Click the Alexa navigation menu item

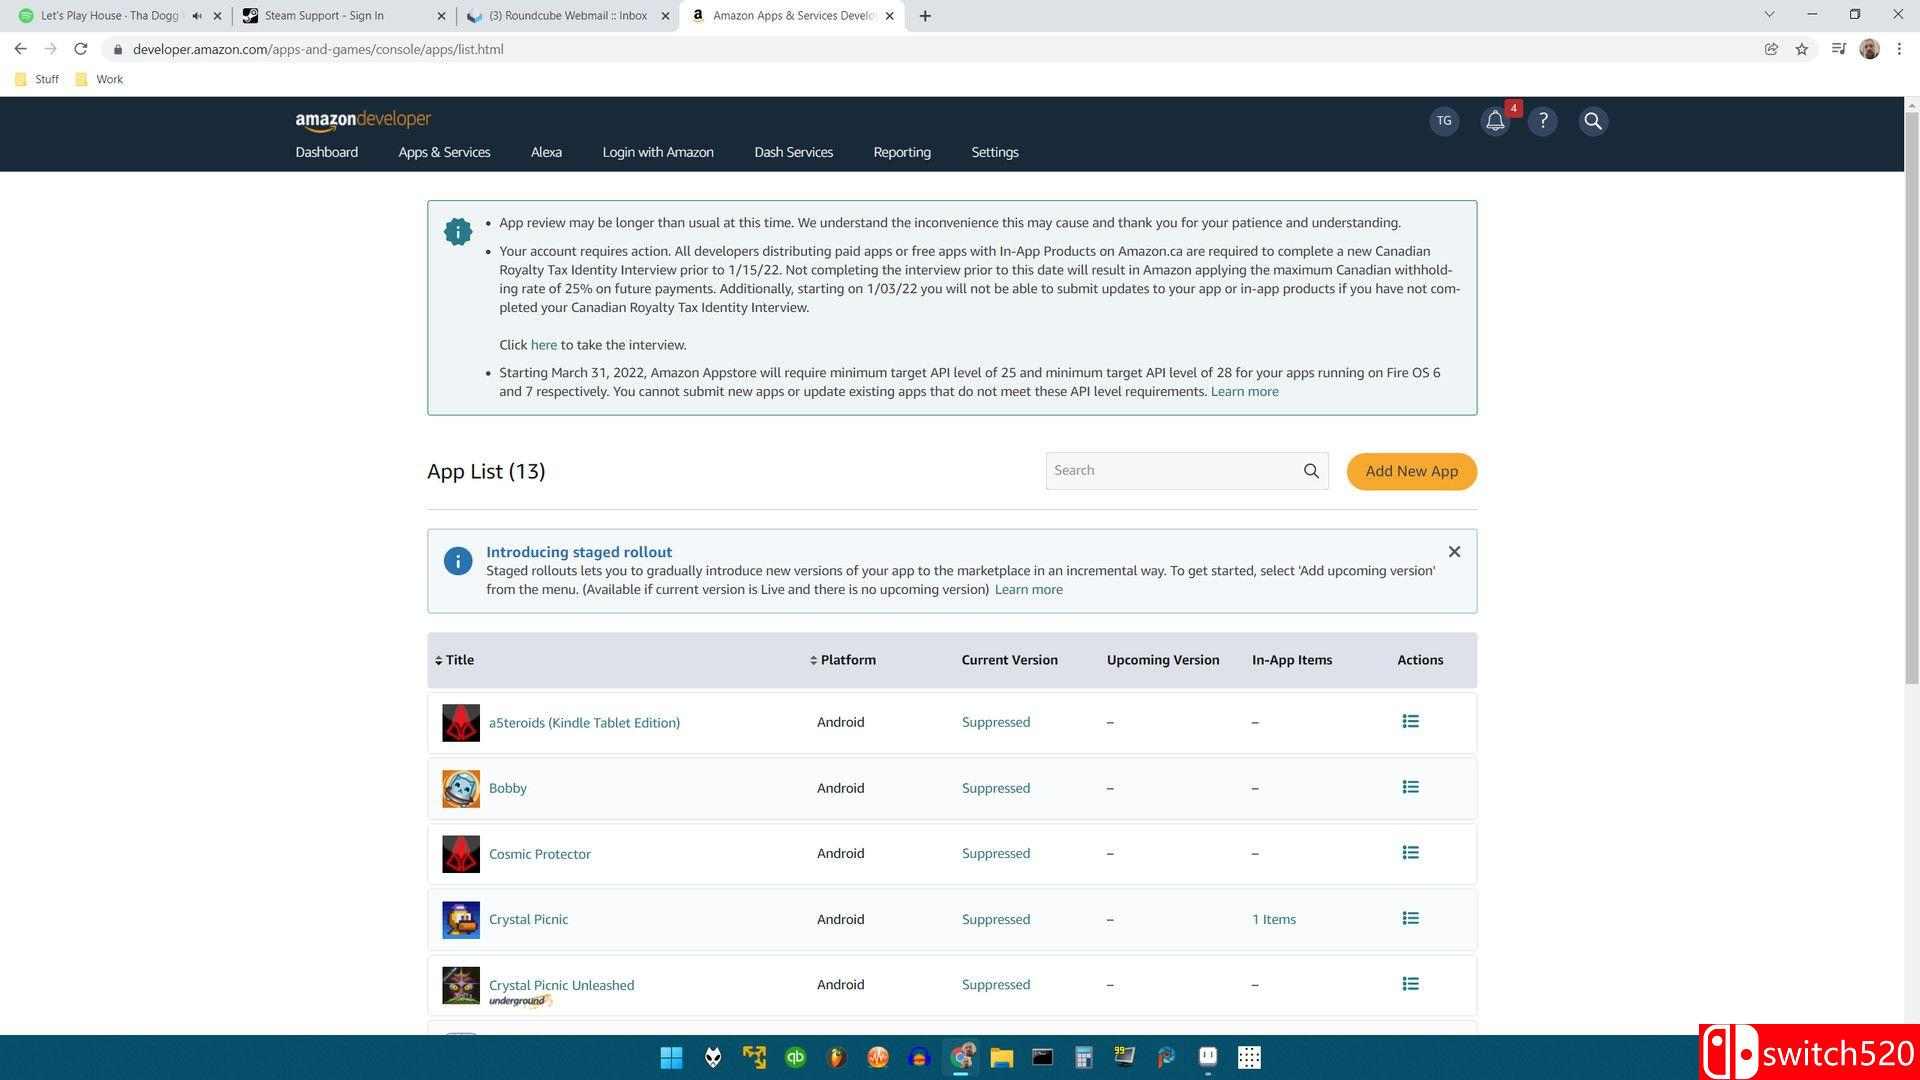click(x=546, y=152)
